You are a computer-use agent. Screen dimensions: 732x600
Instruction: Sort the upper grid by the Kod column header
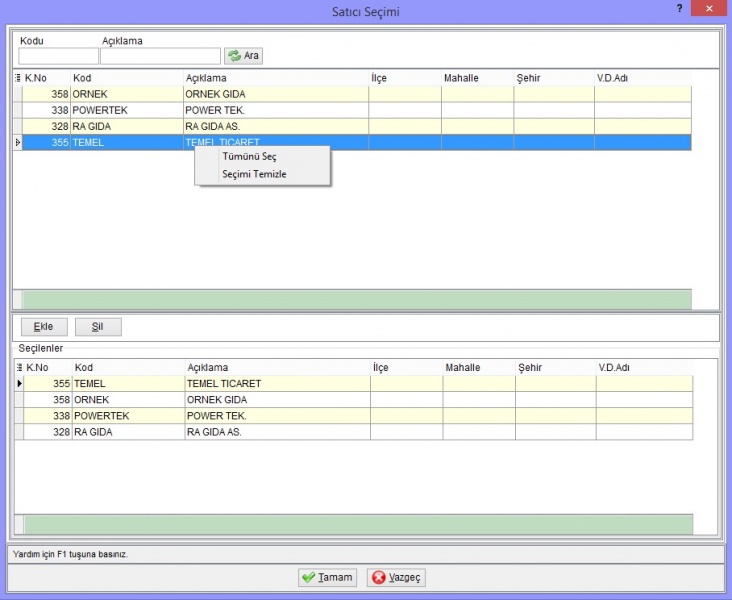[127, 78]
